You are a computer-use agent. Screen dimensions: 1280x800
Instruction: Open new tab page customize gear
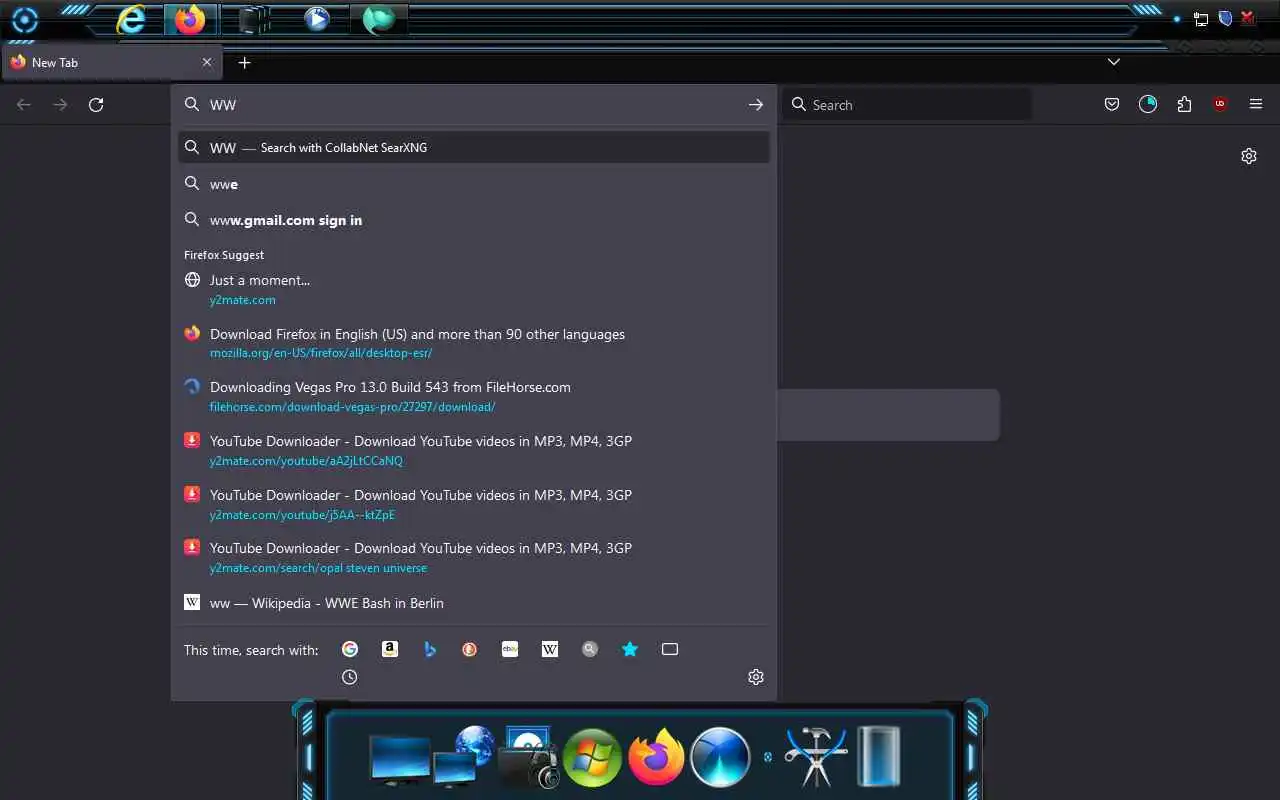[x=1249, y=156]
